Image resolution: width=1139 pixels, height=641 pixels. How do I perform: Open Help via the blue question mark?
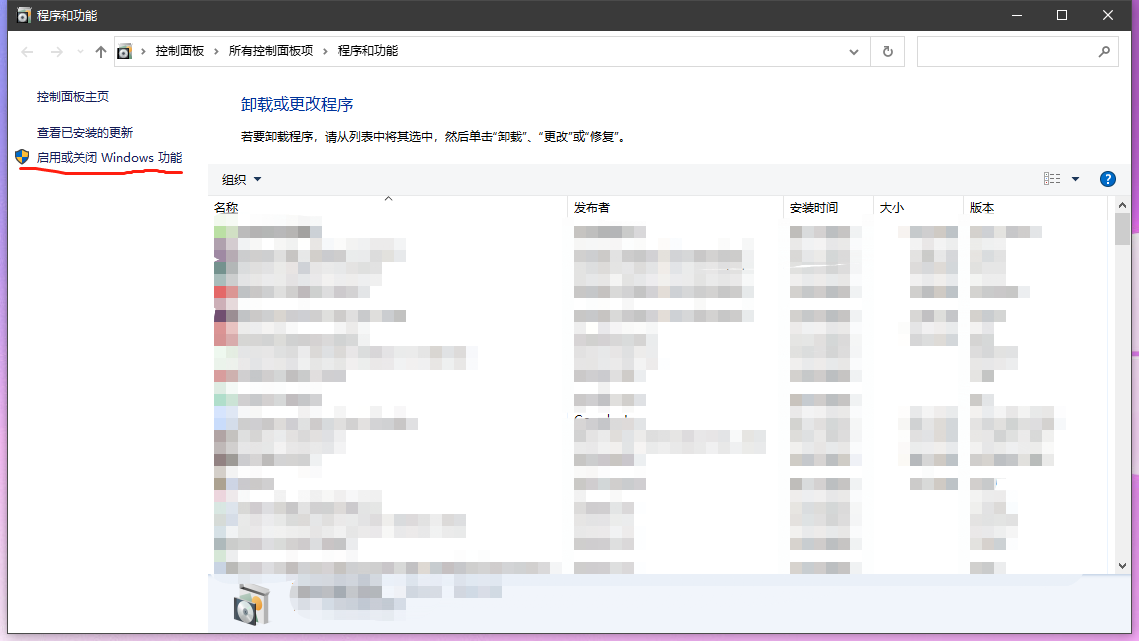[x=1107, y=179]
